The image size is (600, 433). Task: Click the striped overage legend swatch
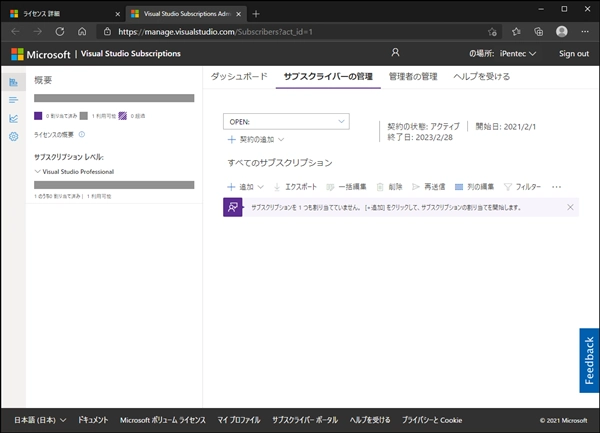122,116
